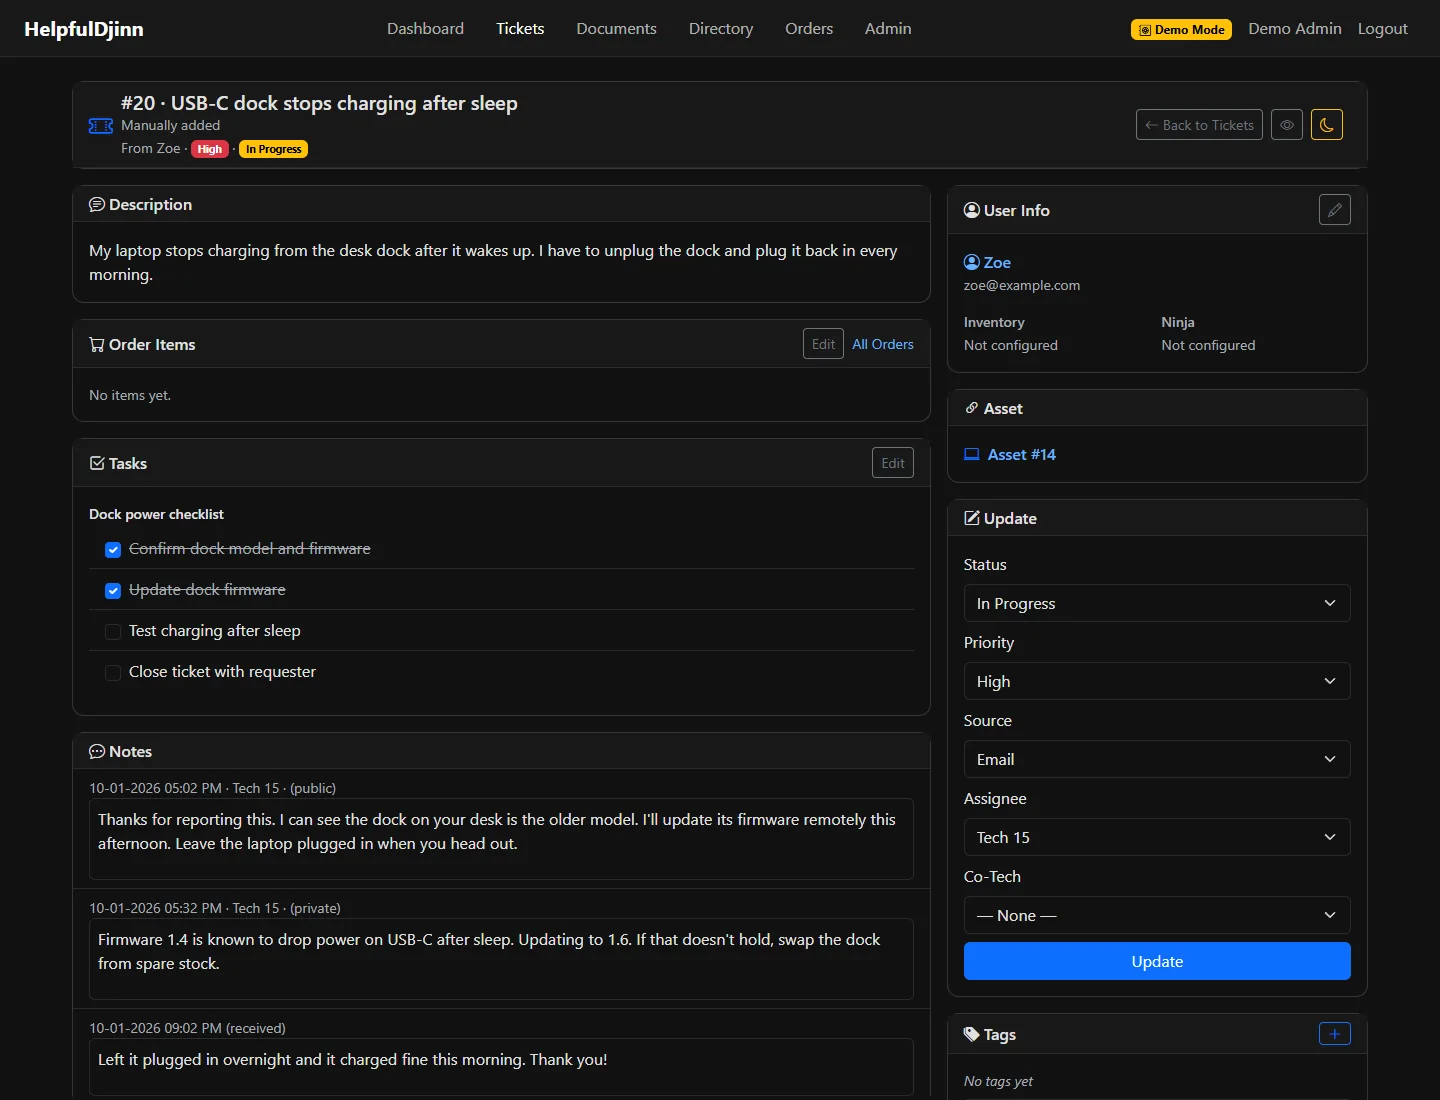Click the user avatar icon next to Zoe
Image resolution: width=1440 pixels, height=1100 pixels.
[x=972, y=262]
